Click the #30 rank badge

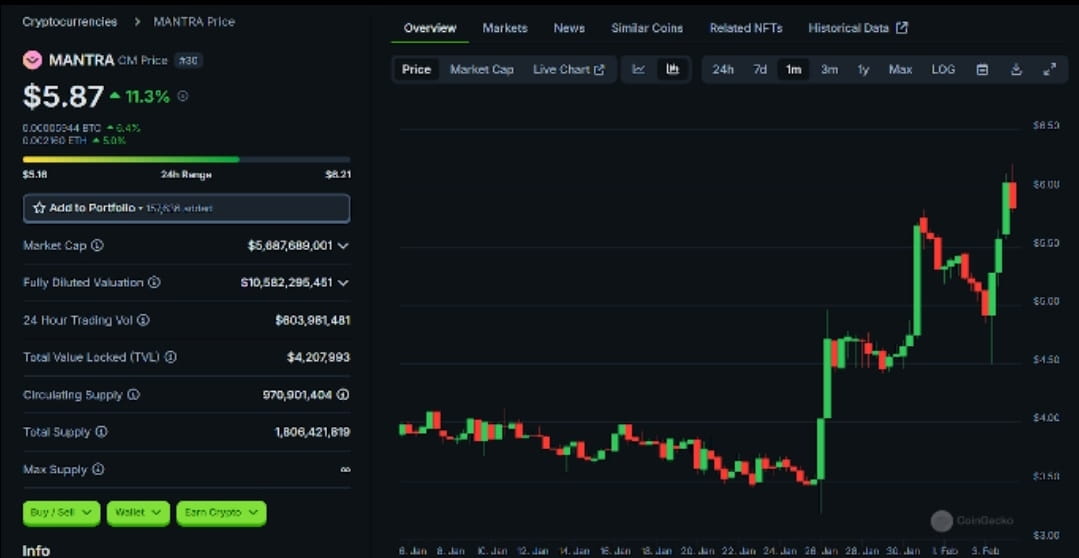coord(188,61)
